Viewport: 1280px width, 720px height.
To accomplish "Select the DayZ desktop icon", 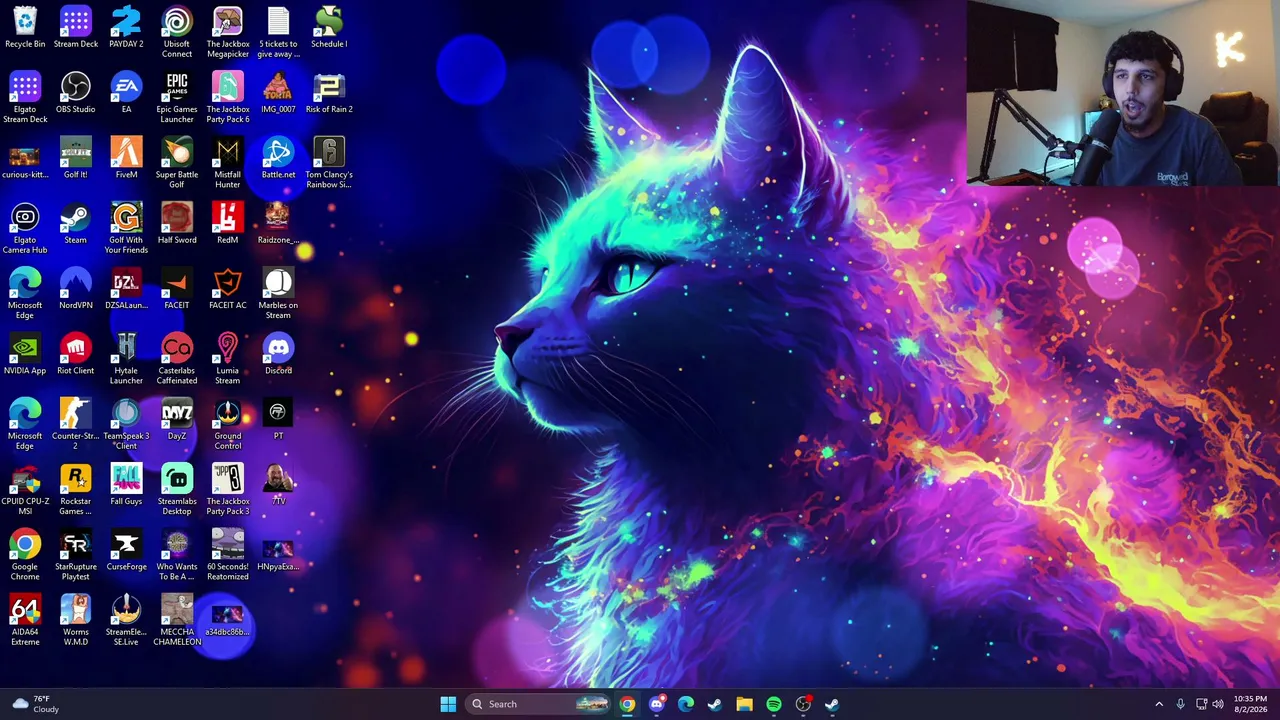I will tap(177, 420).
